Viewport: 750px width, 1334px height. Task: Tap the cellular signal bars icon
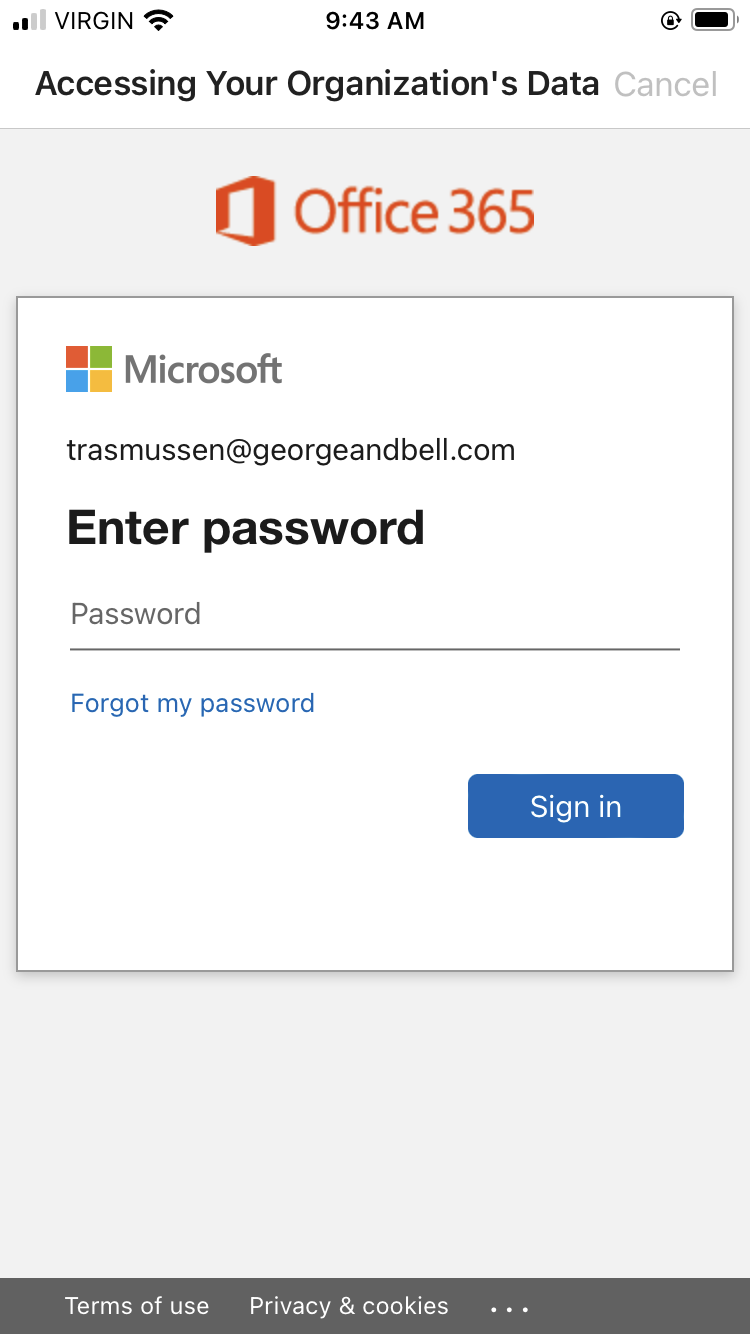coord(29,20)
